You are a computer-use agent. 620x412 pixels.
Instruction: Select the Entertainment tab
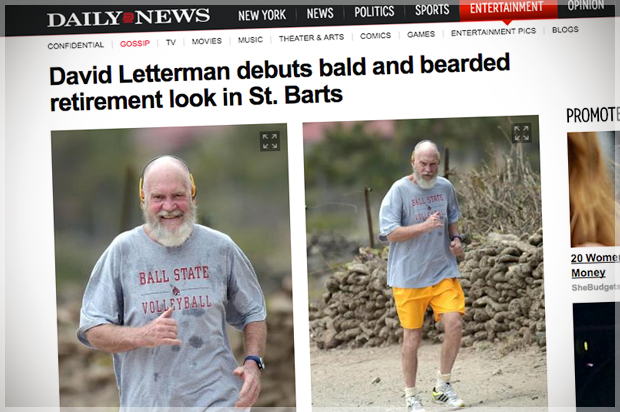tap(508, 9)
